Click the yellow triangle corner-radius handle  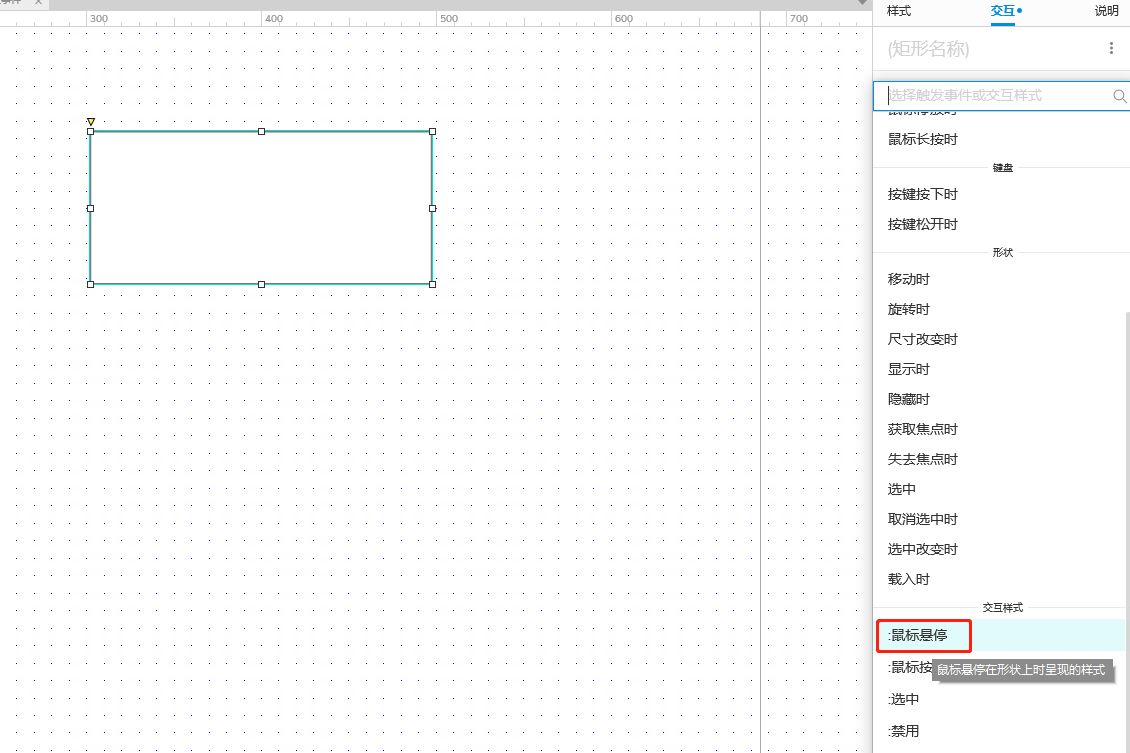click(x=91, y=122)
